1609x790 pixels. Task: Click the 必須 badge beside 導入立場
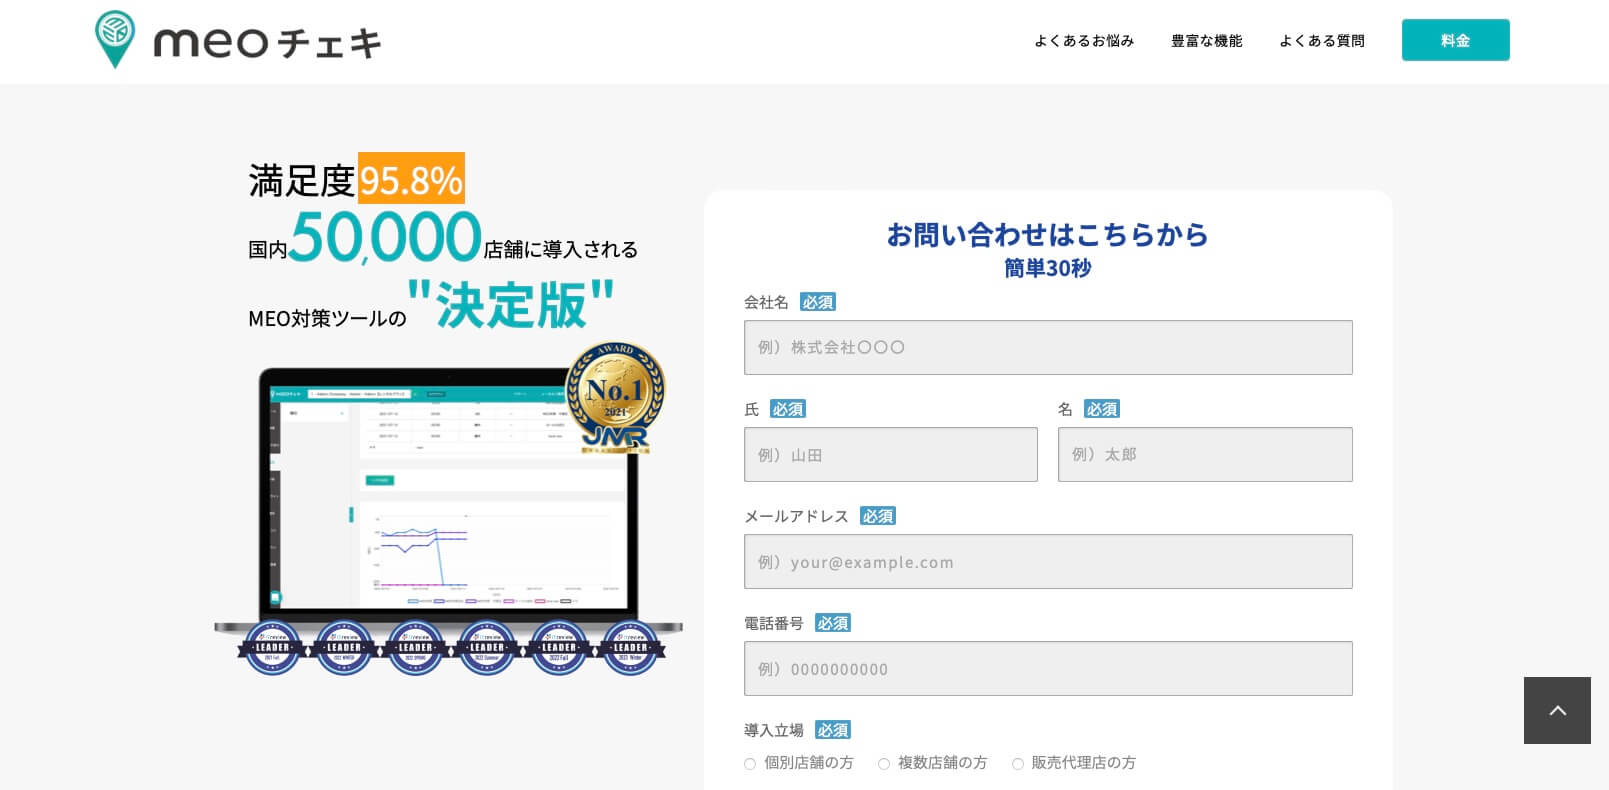(x=833, y=730)
